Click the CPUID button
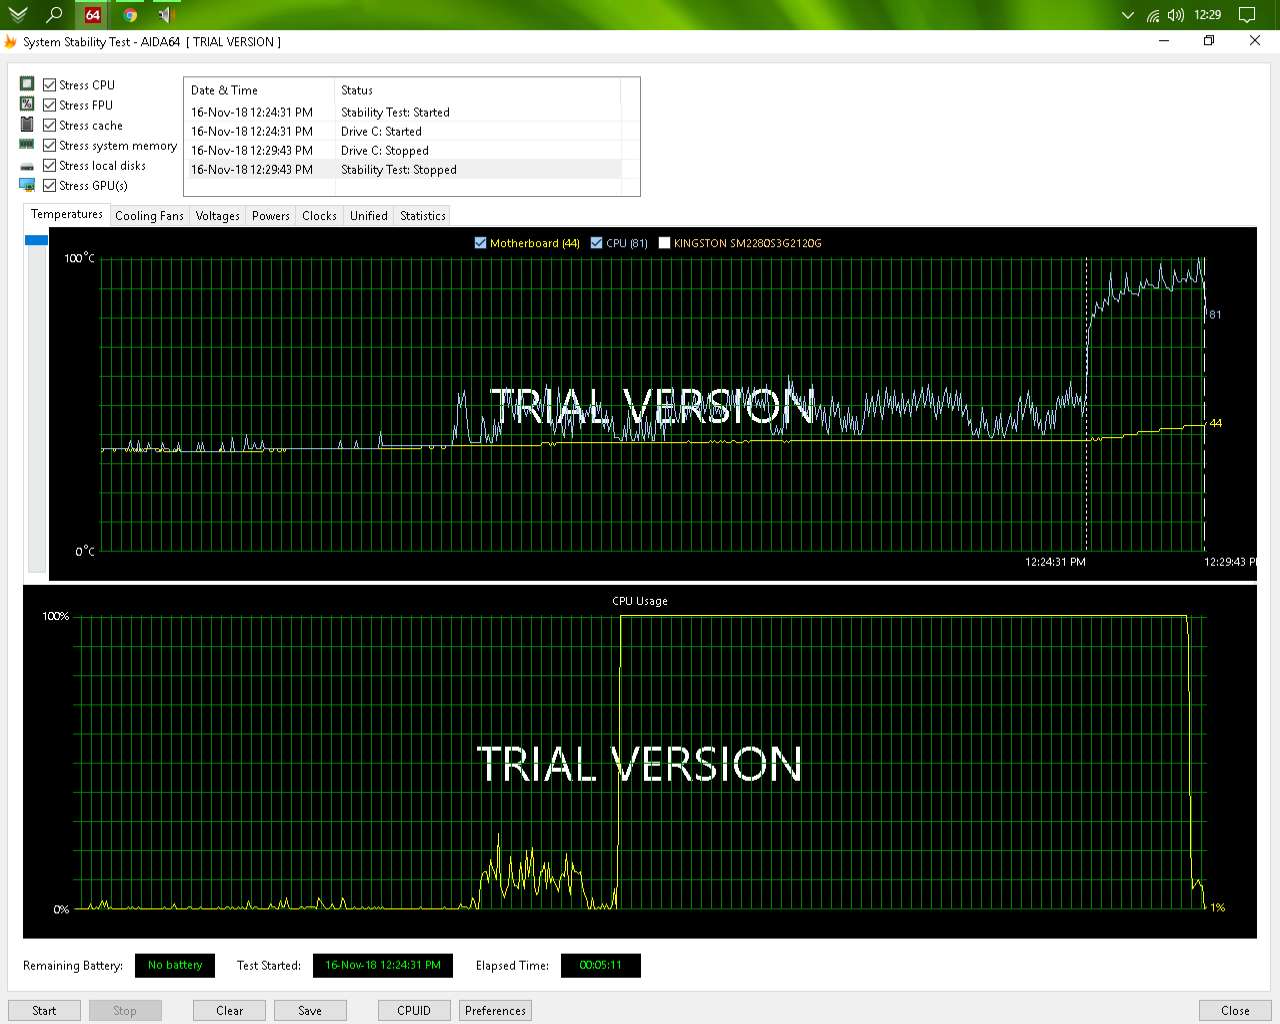1280x1024 pixels. pos(414,1010)
